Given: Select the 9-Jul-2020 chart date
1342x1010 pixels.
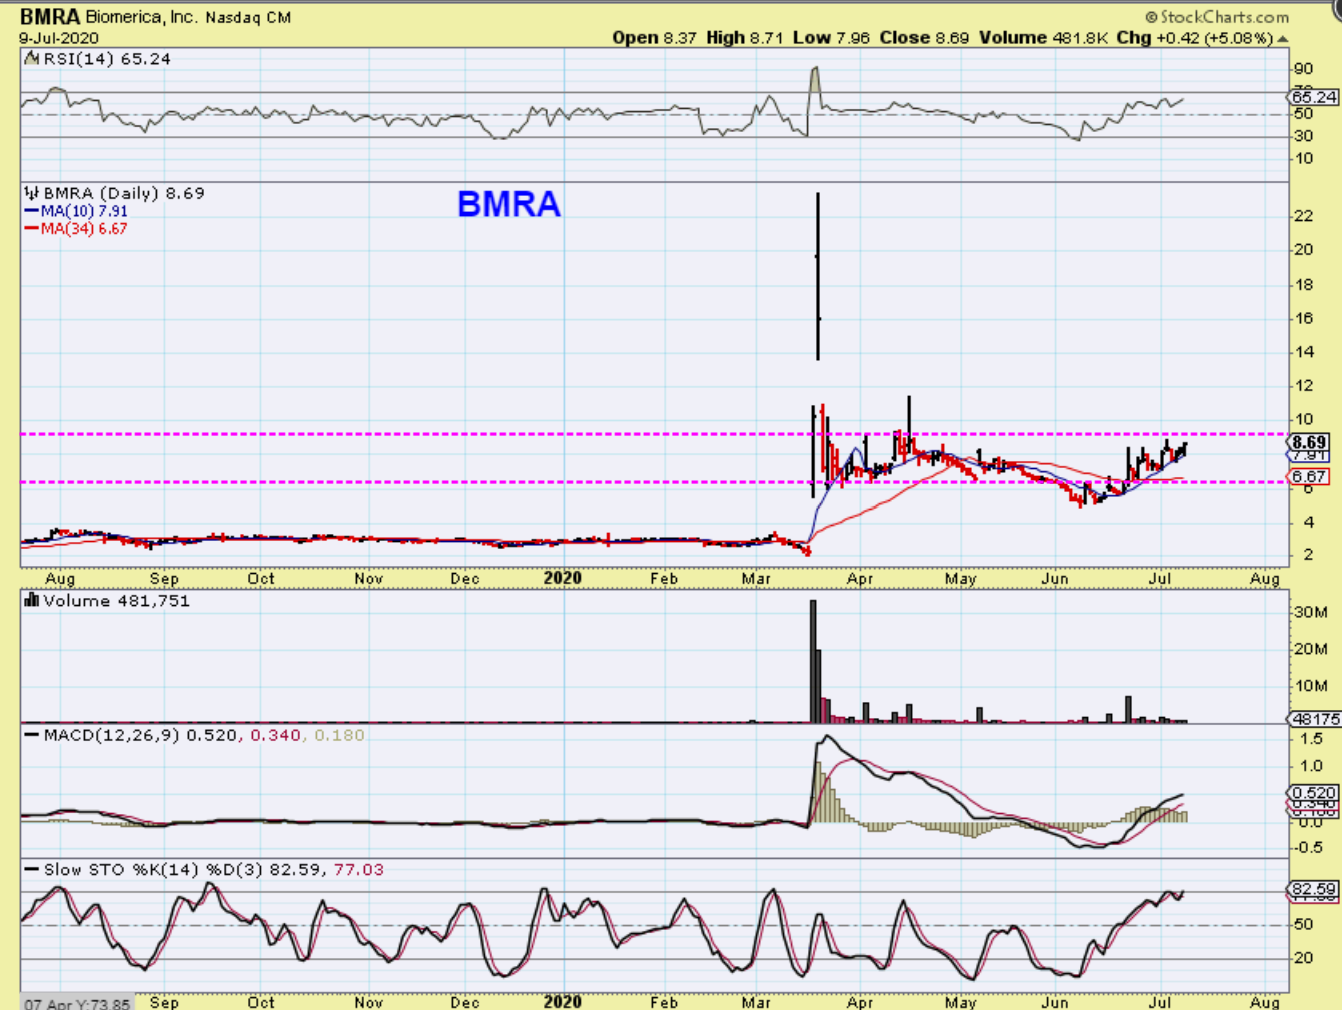Looking at the screenshot, I should pos(59,38).
